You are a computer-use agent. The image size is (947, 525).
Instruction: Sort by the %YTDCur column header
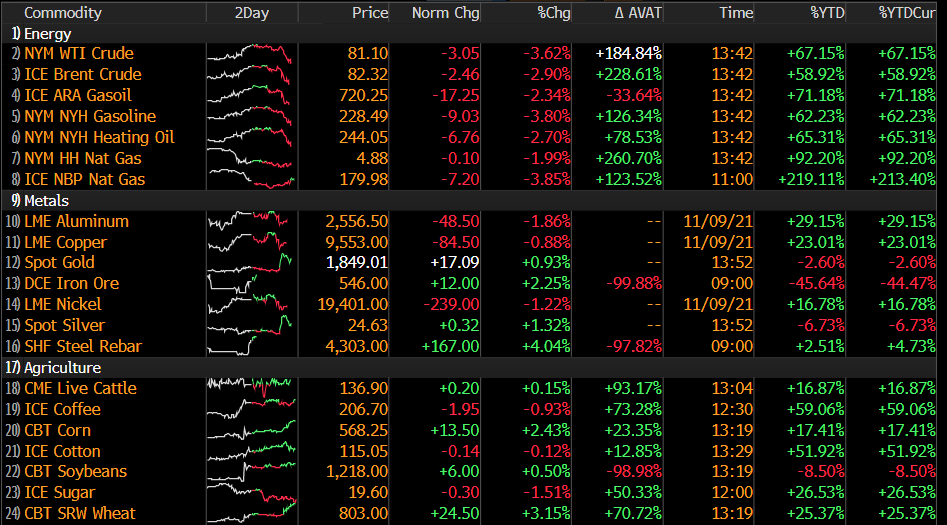[907, 13]
